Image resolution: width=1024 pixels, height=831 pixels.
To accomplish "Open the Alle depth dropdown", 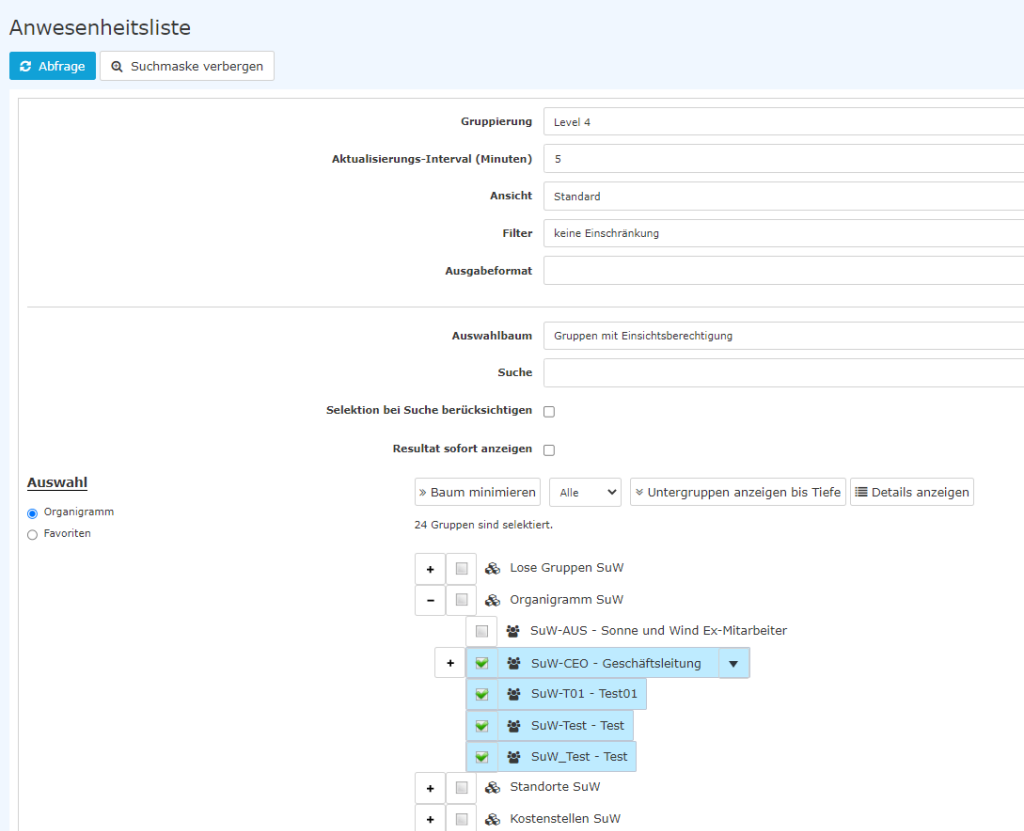I will tap(586, 492).
